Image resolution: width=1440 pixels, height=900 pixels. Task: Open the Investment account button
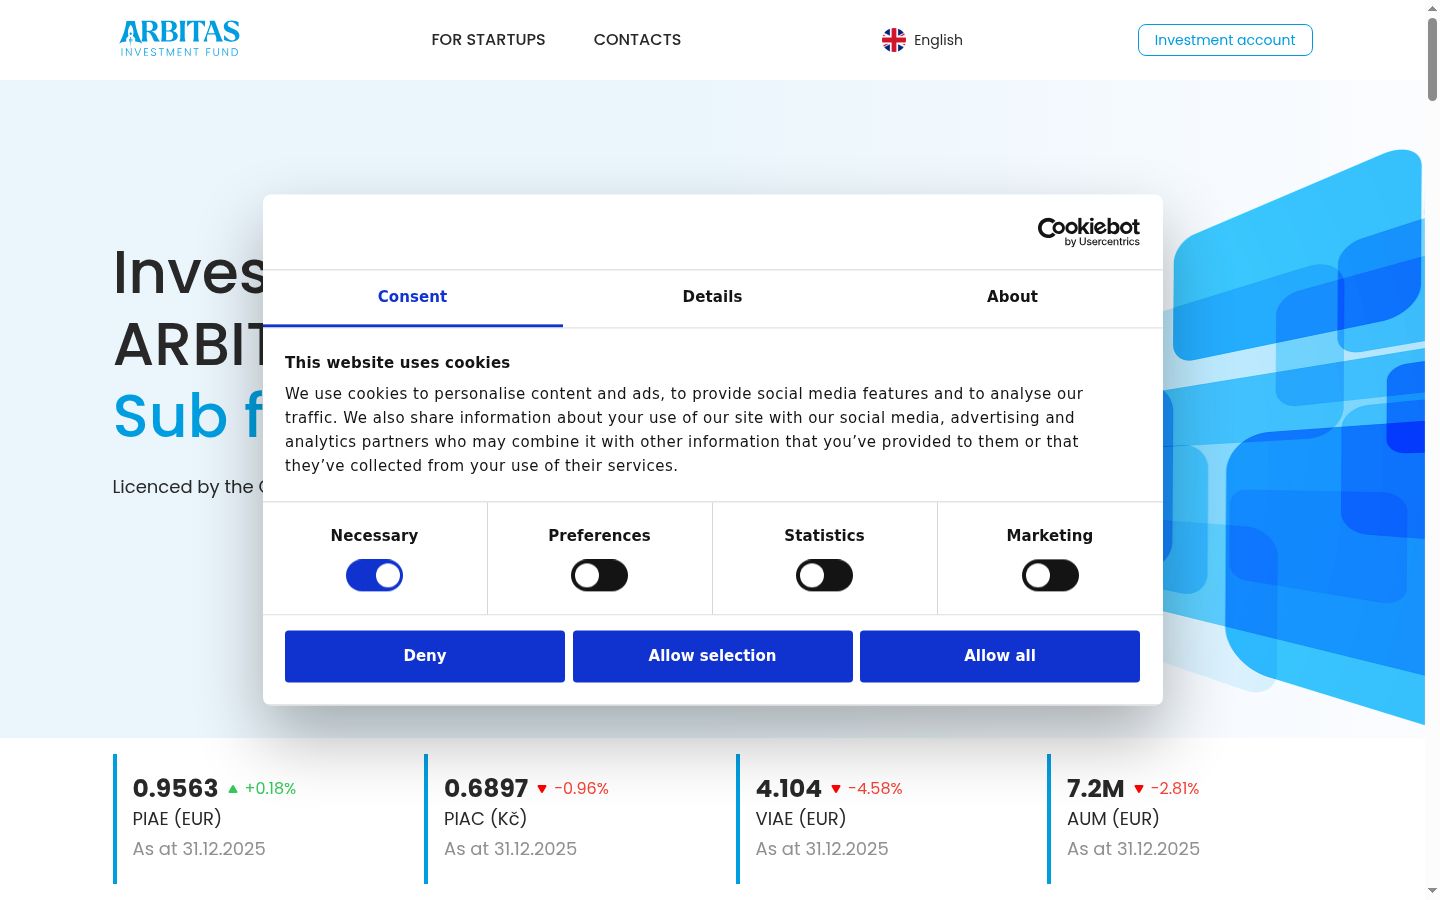coord(1225,40)
